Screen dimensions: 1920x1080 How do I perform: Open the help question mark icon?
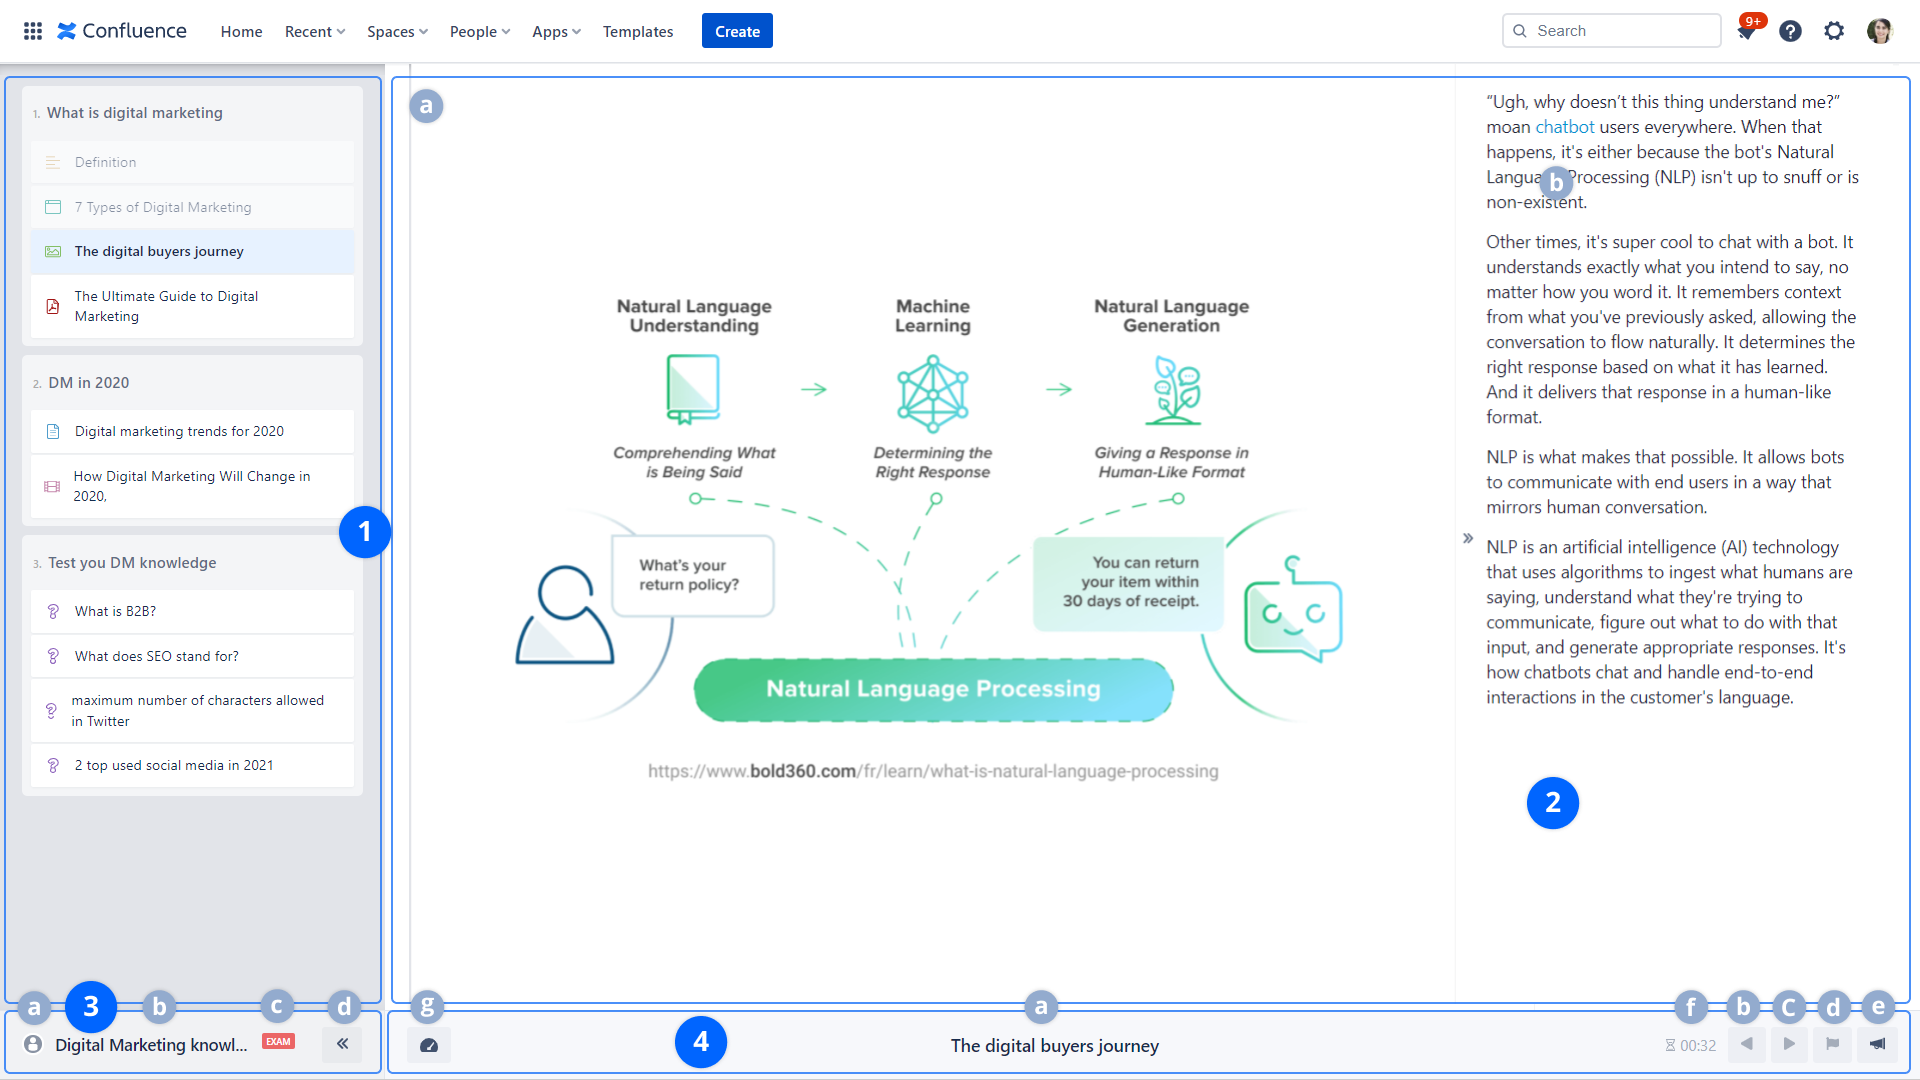(1790, 31)
